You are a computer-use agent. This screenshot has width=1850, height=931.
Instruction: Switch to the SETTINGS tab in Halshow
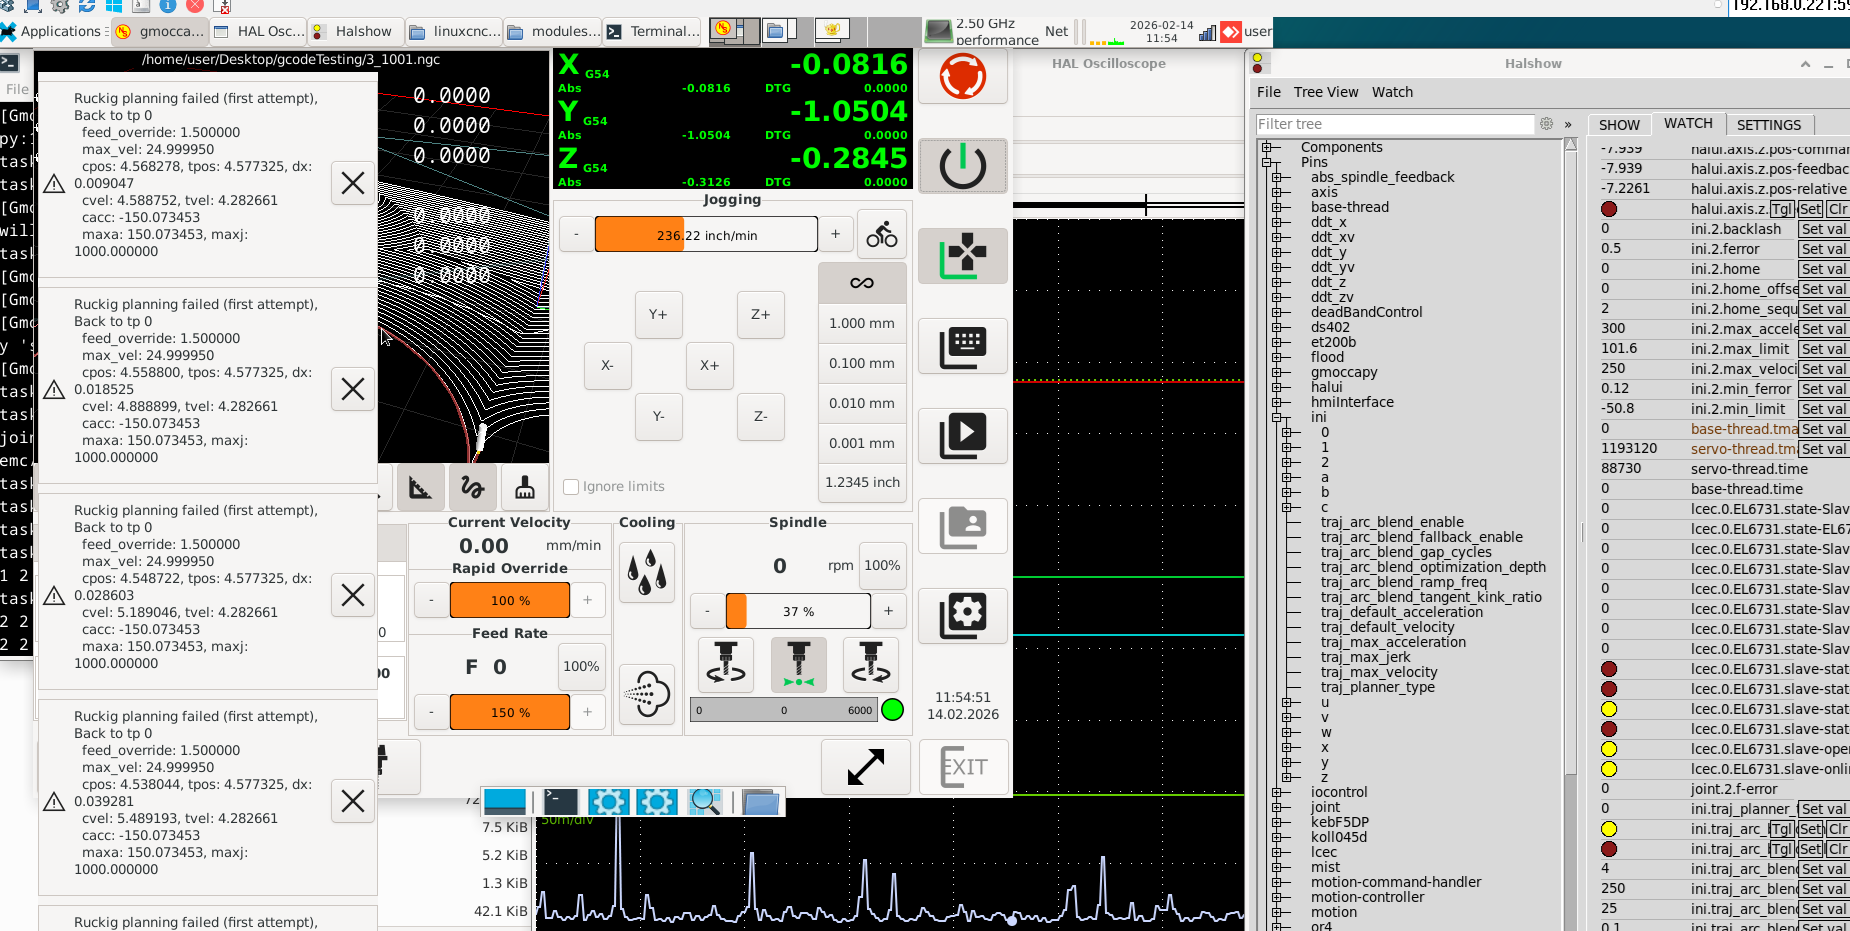[x=1768, y=125]
